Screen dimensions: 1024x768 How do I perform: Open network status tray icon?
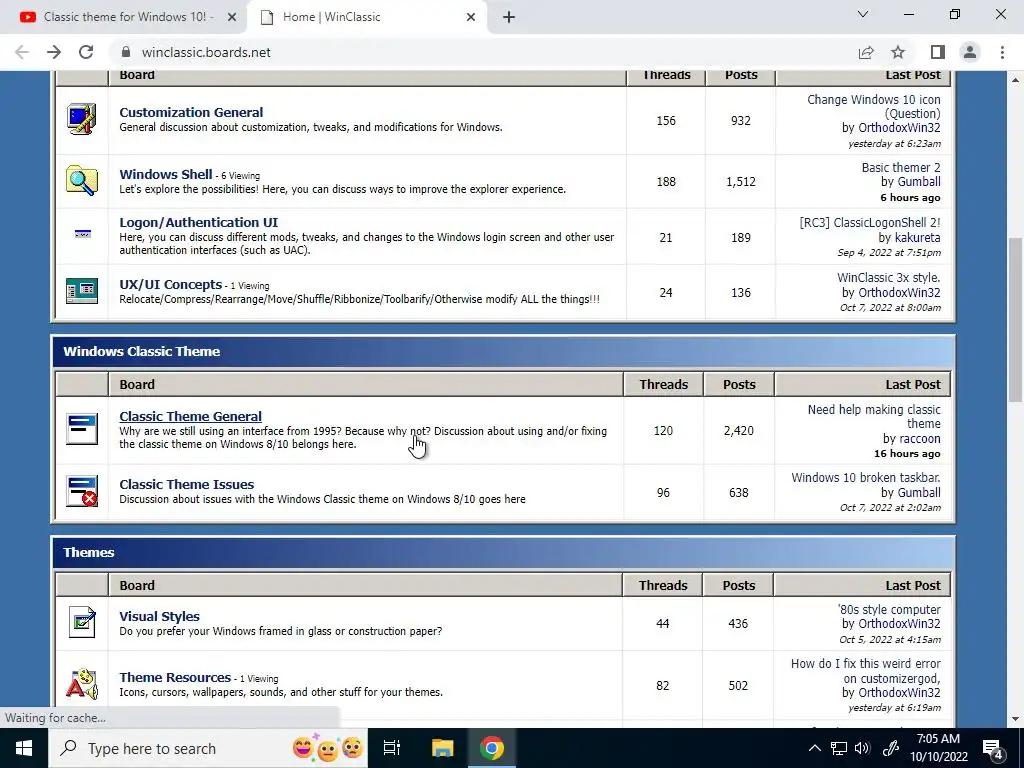[839, 748]
